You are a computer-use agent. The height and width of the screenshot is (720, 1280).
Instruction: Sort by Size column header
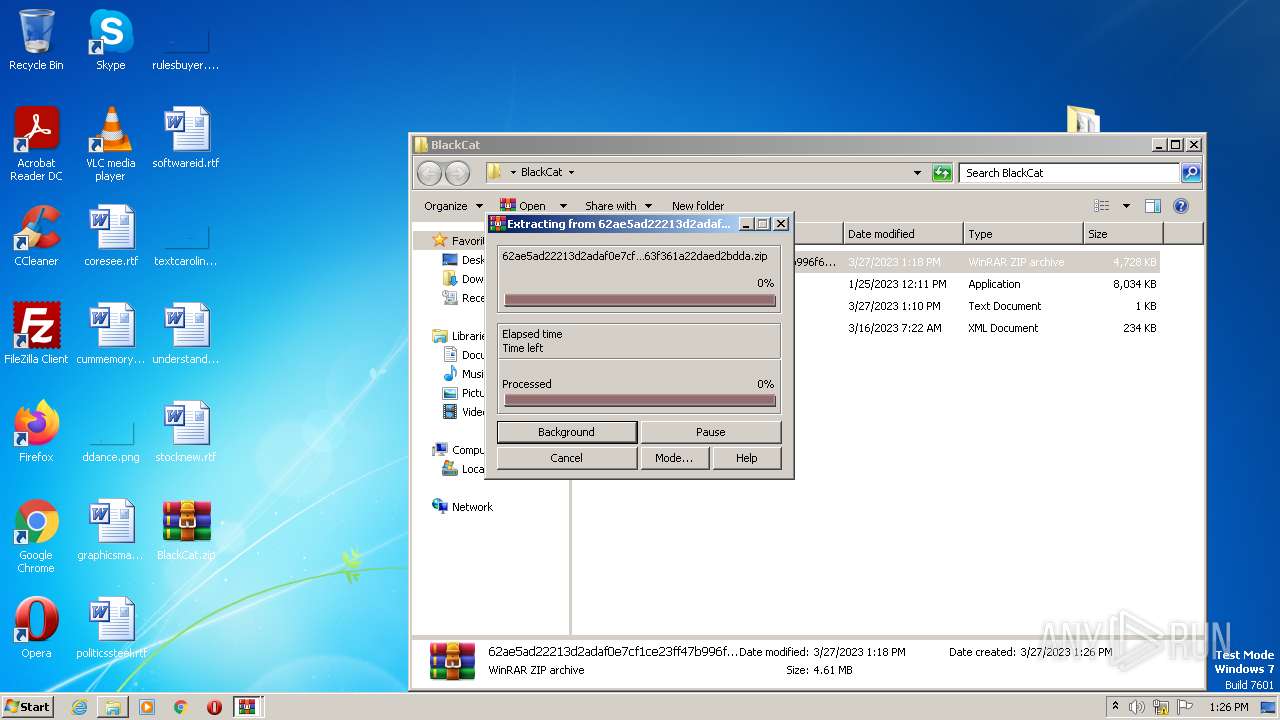pos(1123,234)
